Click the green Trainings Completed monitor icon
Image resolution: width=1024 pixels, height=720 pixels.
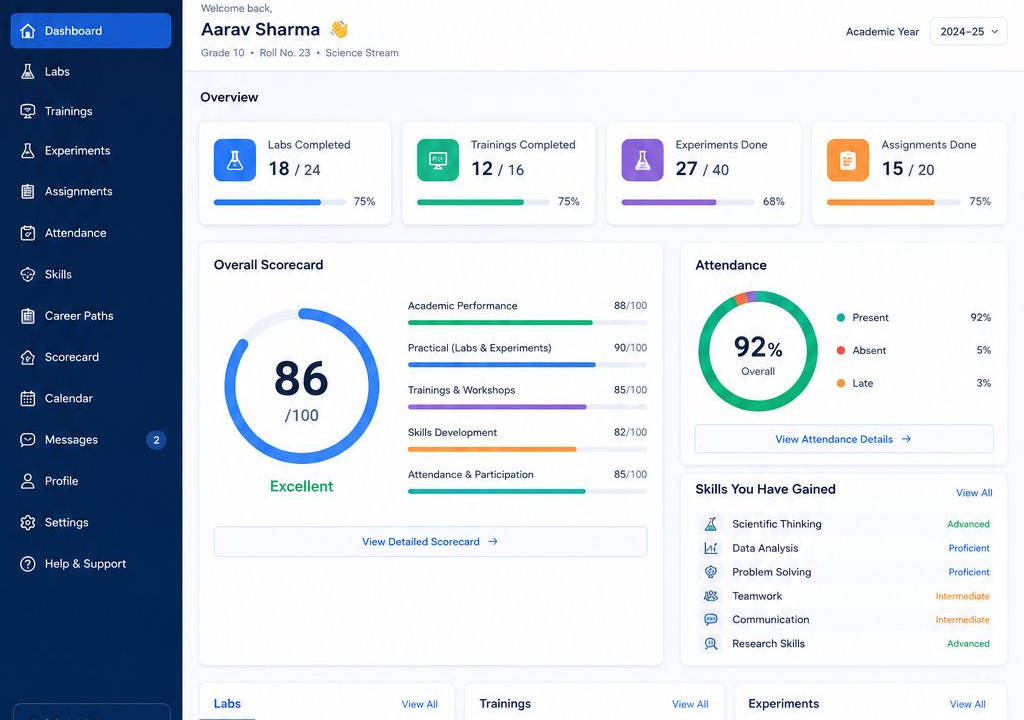[438, 160]
